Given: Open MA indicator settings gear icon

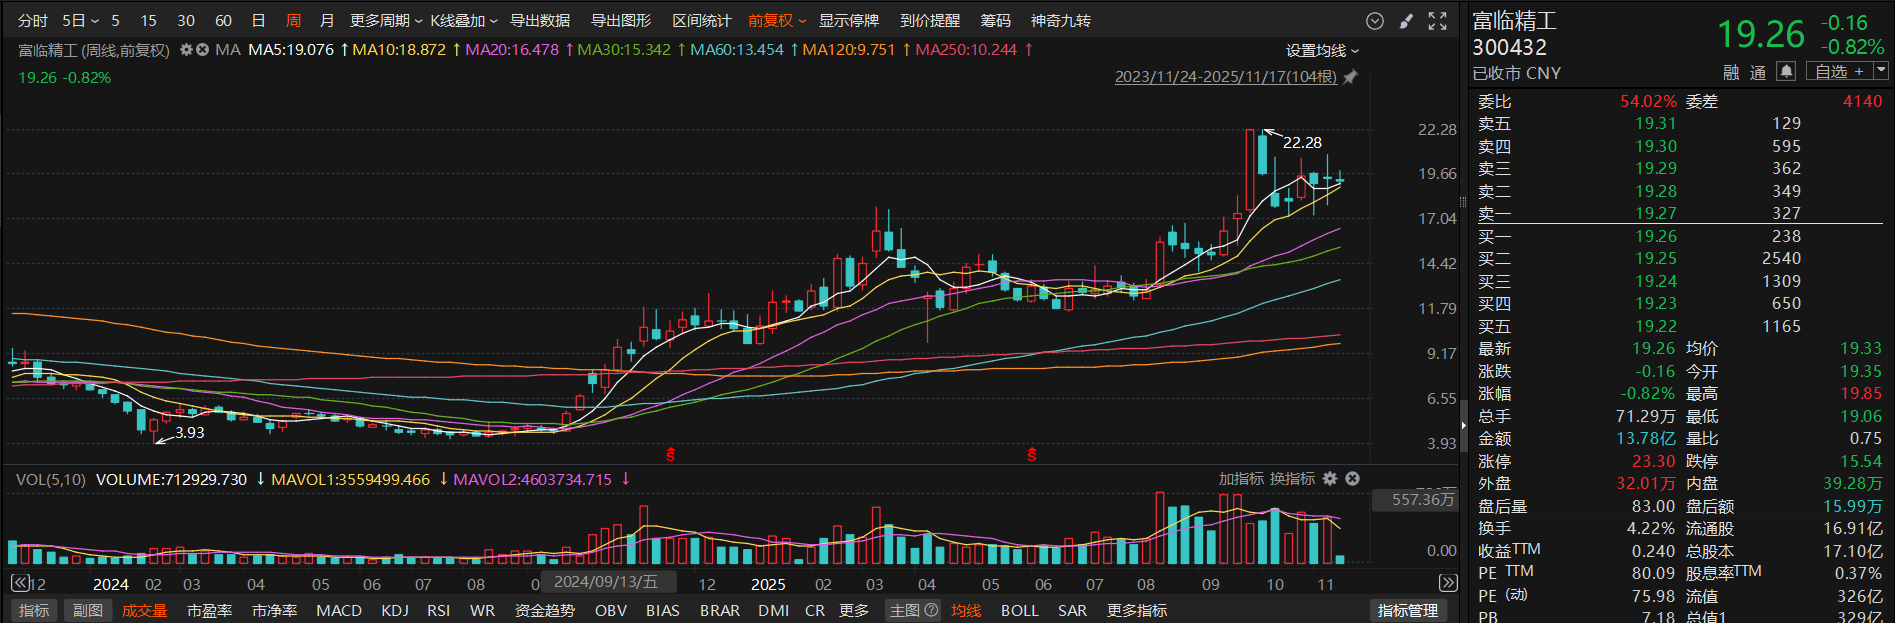Looking at the screenshot, I should pyautogui.click(x=186, y=50).
